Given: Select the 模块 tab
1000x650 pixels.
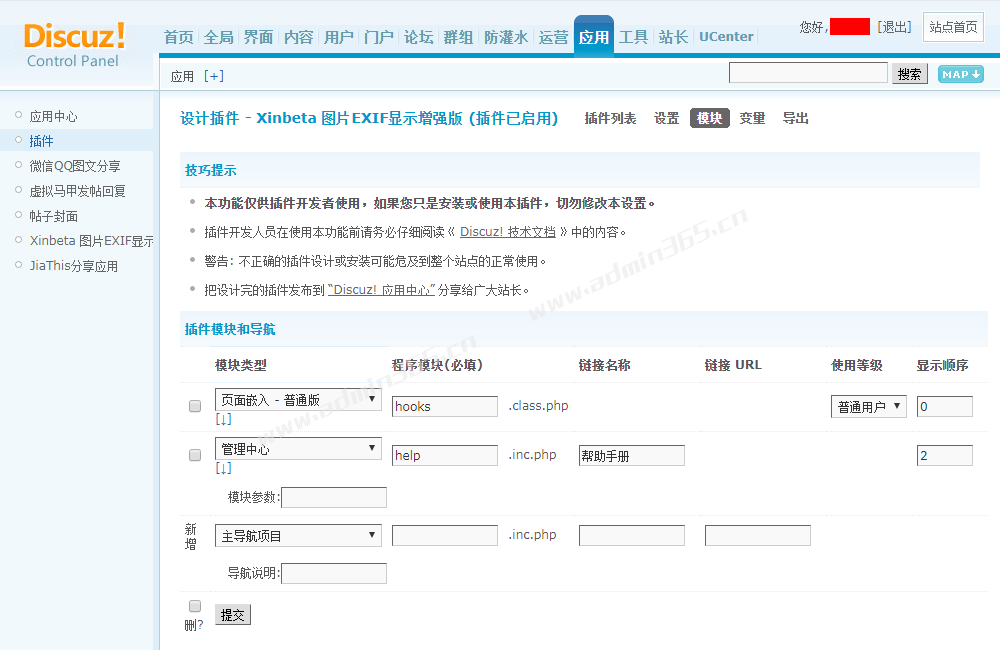Looking at the screenshot, I should 710,118.
